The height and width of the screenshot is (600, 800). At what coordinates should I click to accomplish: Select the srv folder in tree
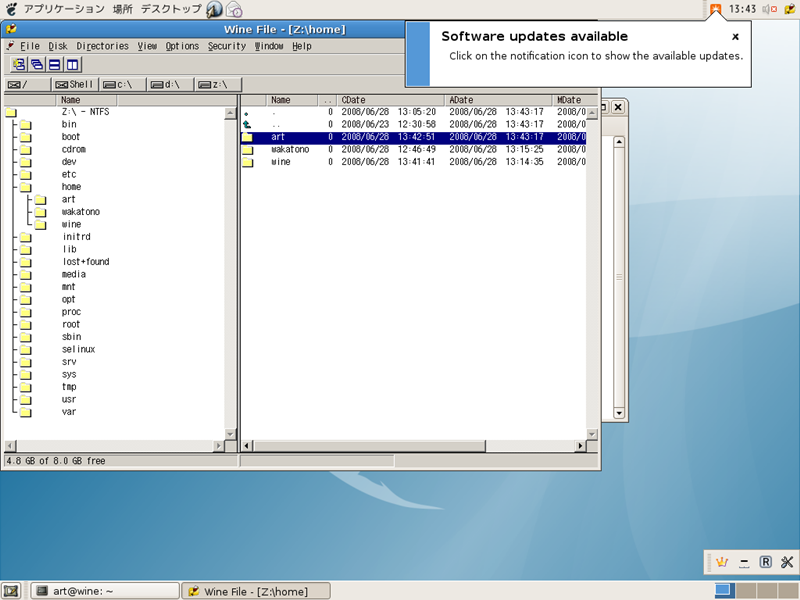(x=69, y=362)
